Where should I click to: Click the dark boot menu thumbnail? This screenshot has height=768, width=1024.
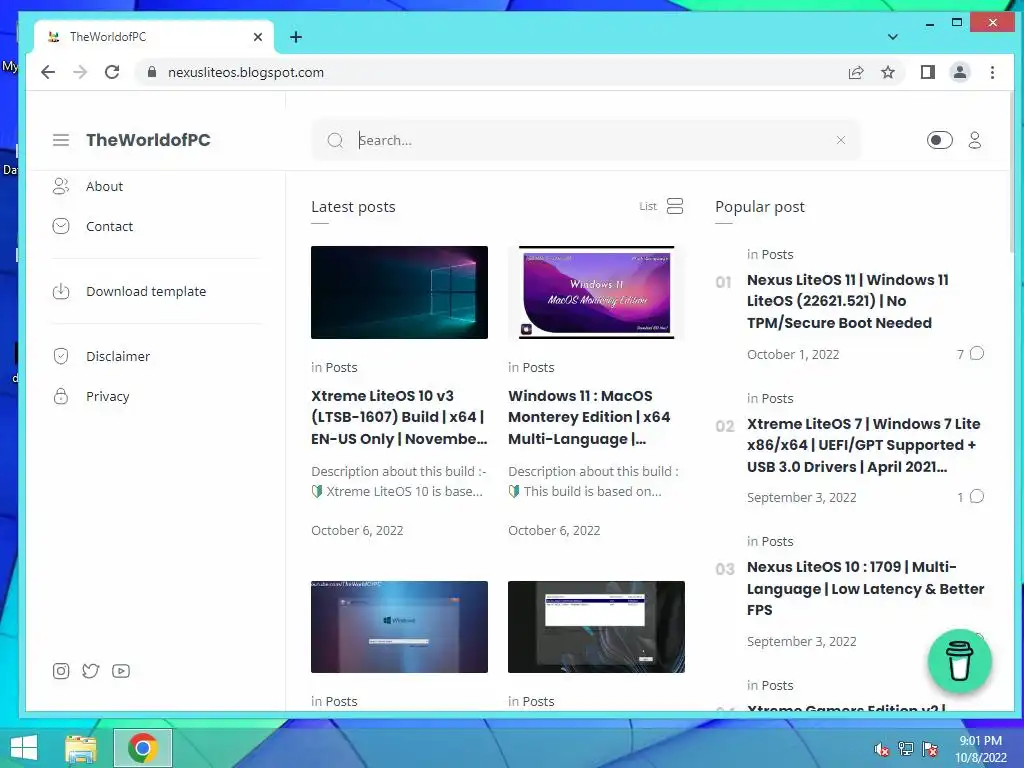tap(596, 627)
